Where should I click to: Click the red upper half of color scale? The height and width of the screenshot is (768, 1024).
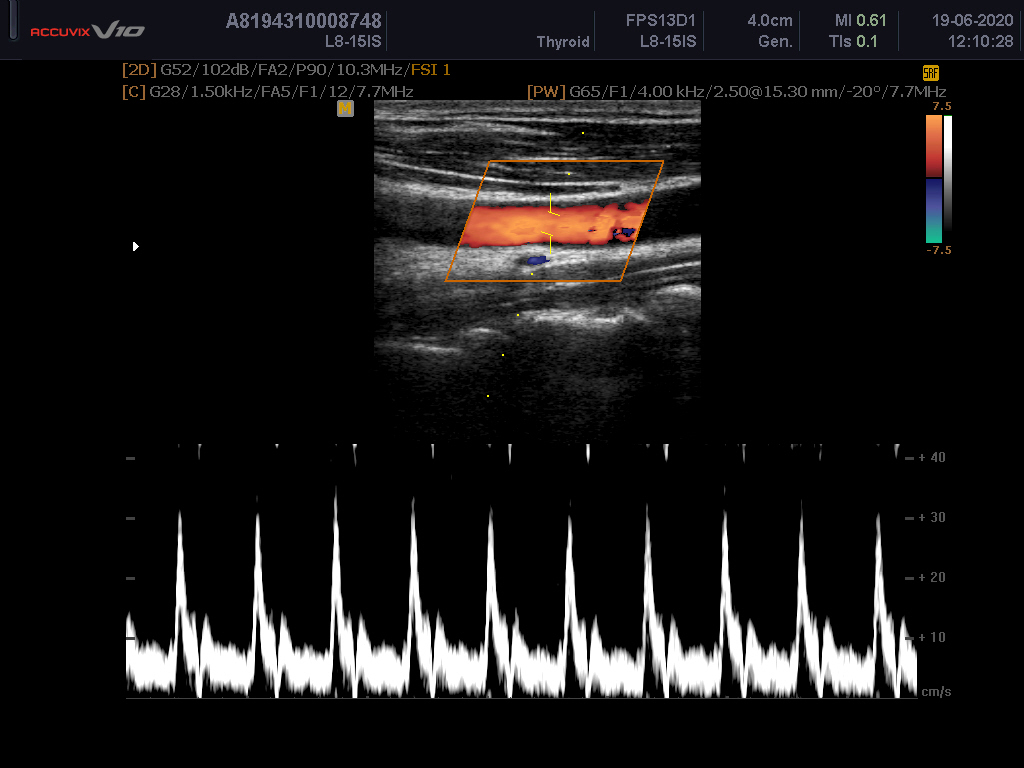[933, 147]
